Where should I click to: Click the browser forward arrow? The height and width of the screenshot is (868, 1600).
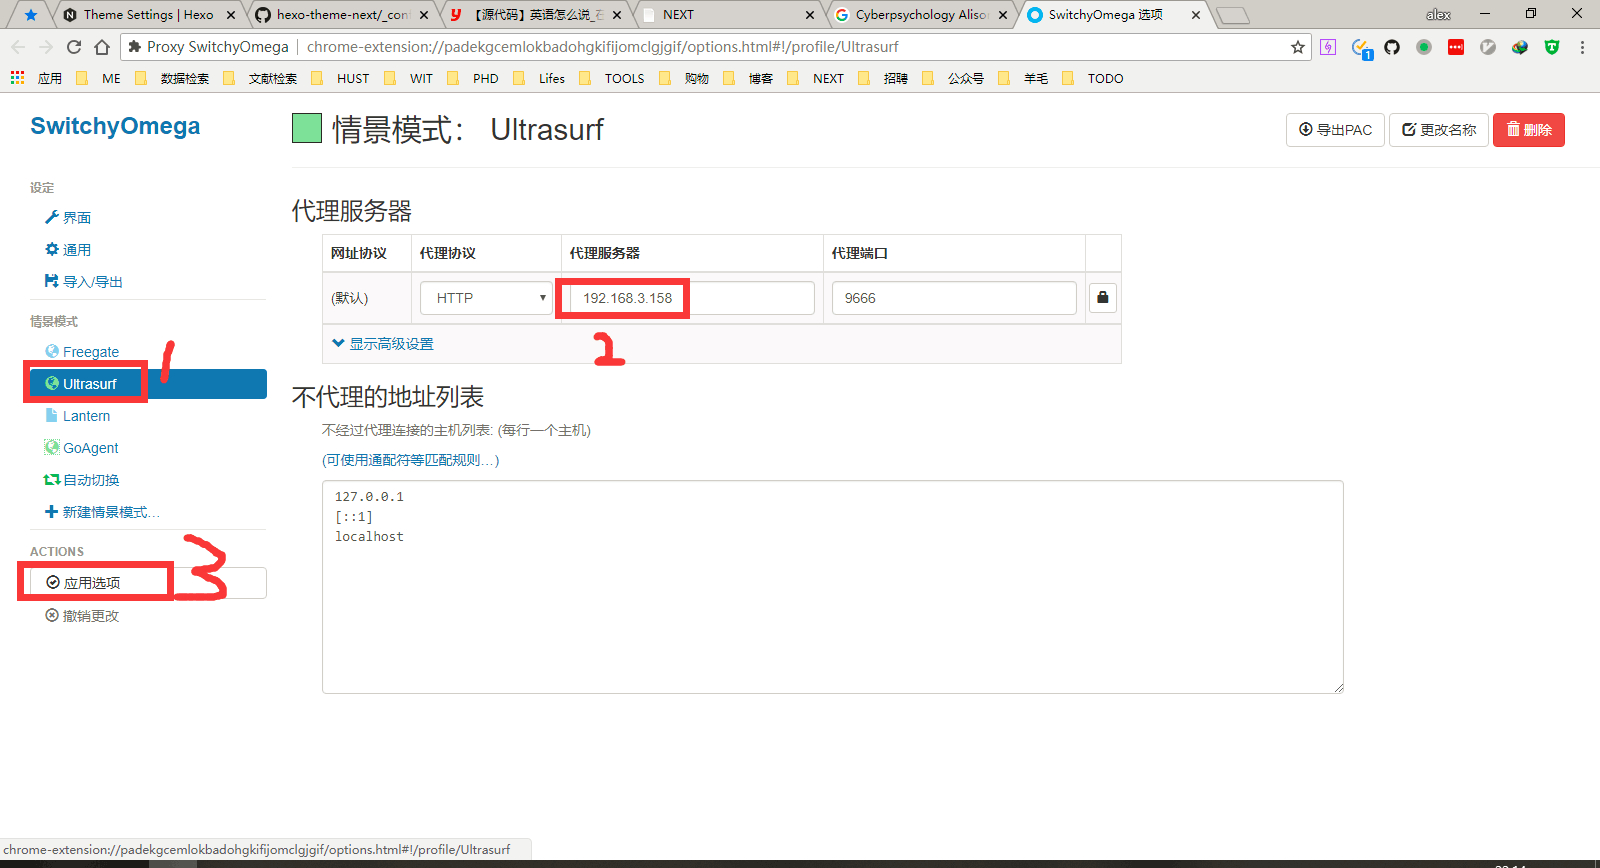[x=46, y=47]
